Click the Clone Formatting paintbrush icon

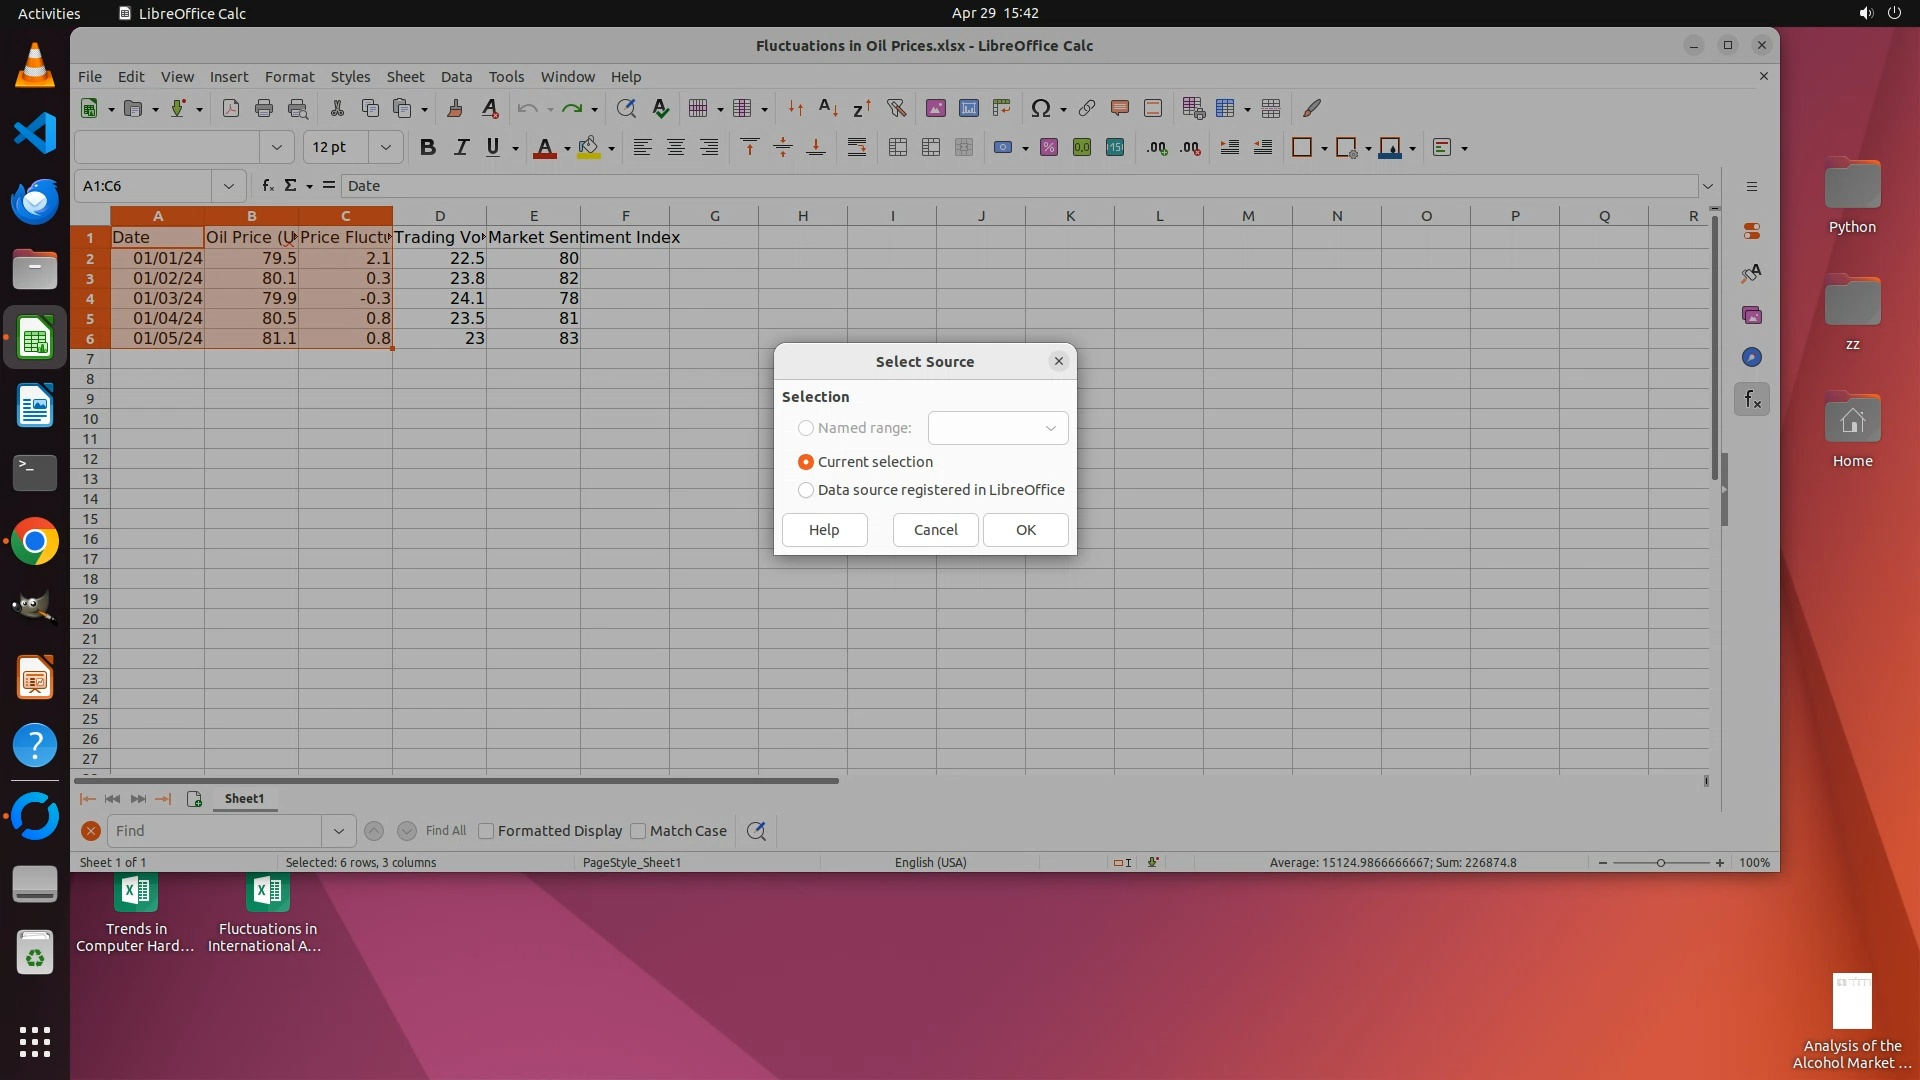tap(455, 108)
